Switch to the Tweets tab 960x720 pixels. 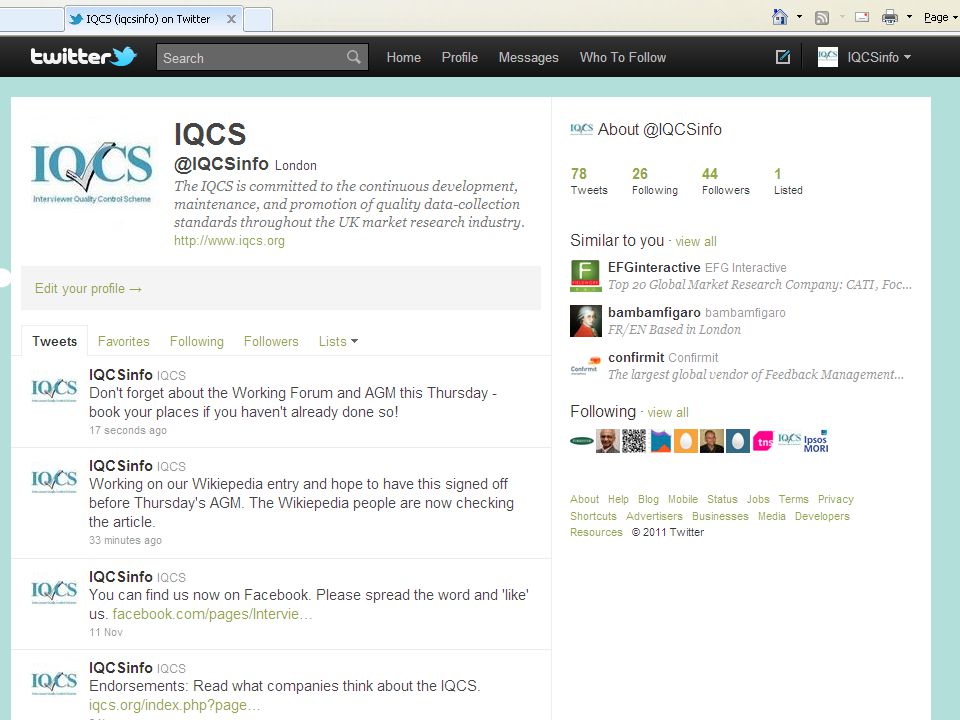54,341
